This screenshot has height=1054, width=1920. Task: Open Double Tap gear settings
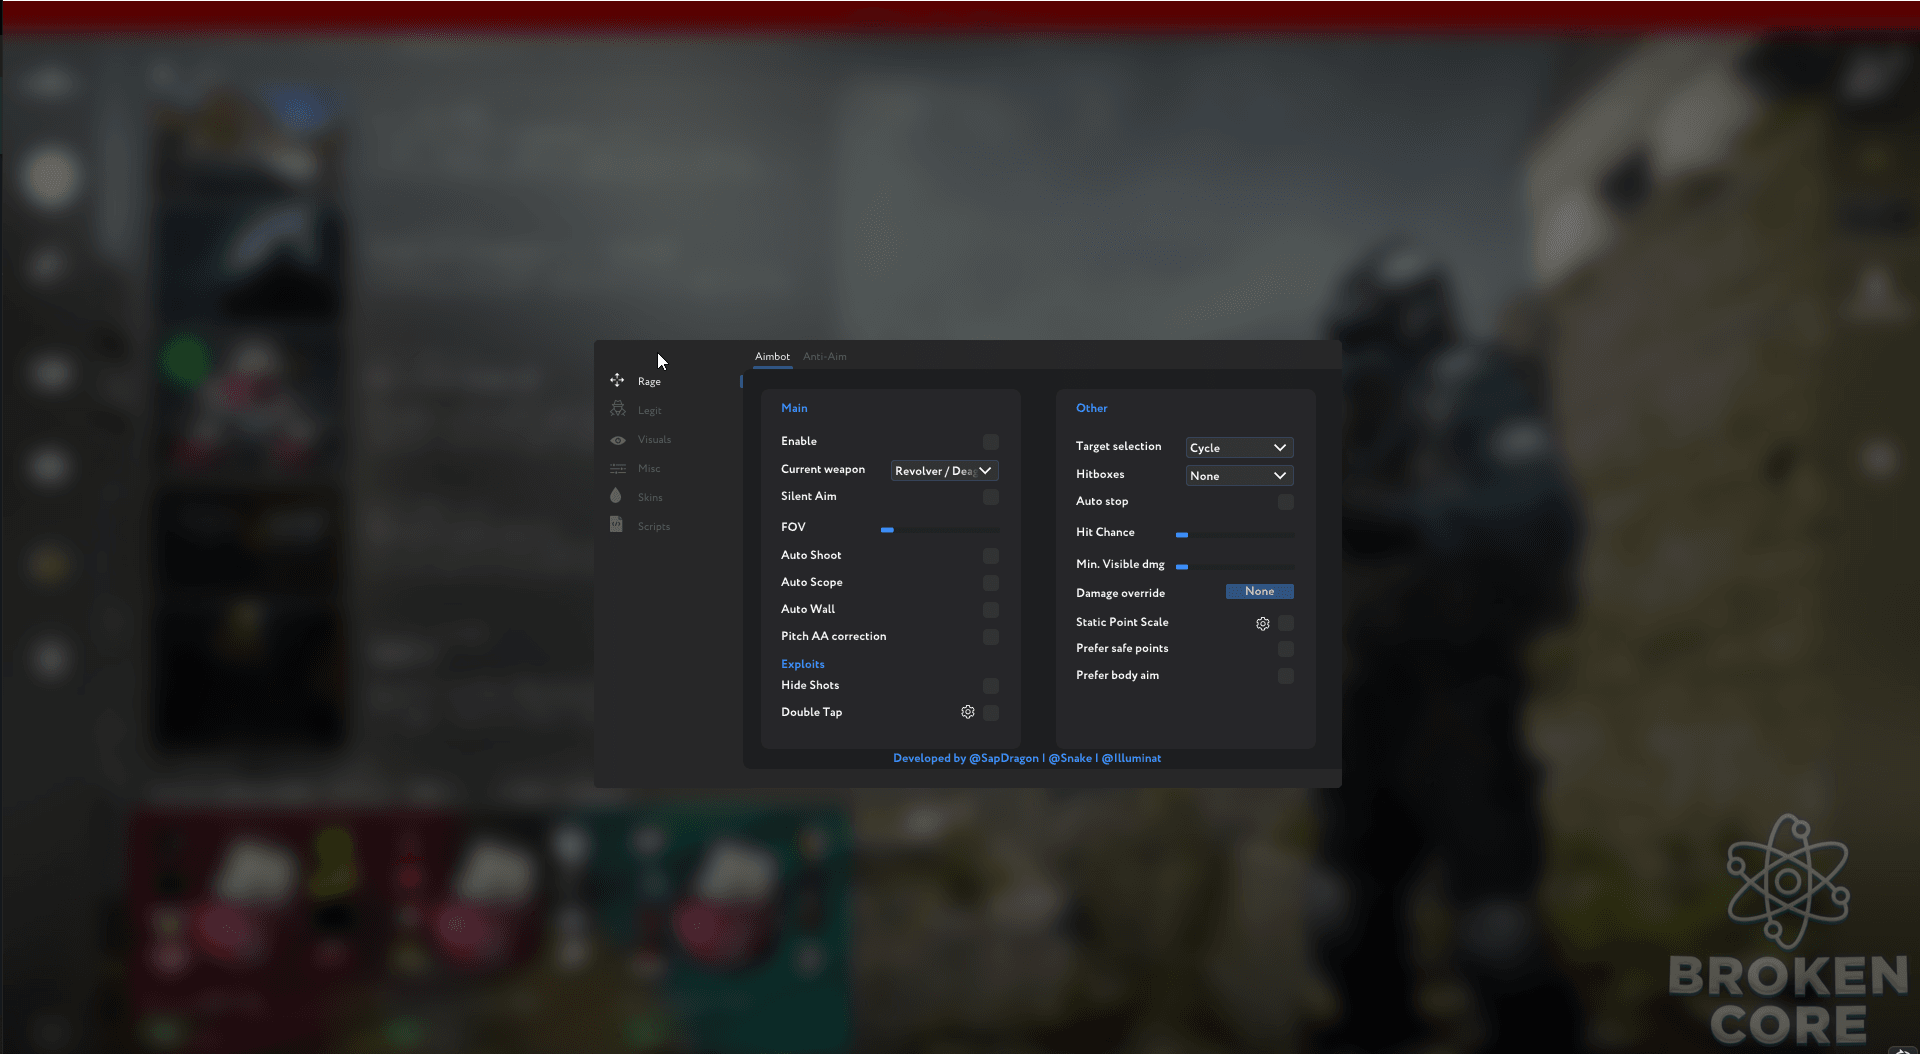point(968,712)
